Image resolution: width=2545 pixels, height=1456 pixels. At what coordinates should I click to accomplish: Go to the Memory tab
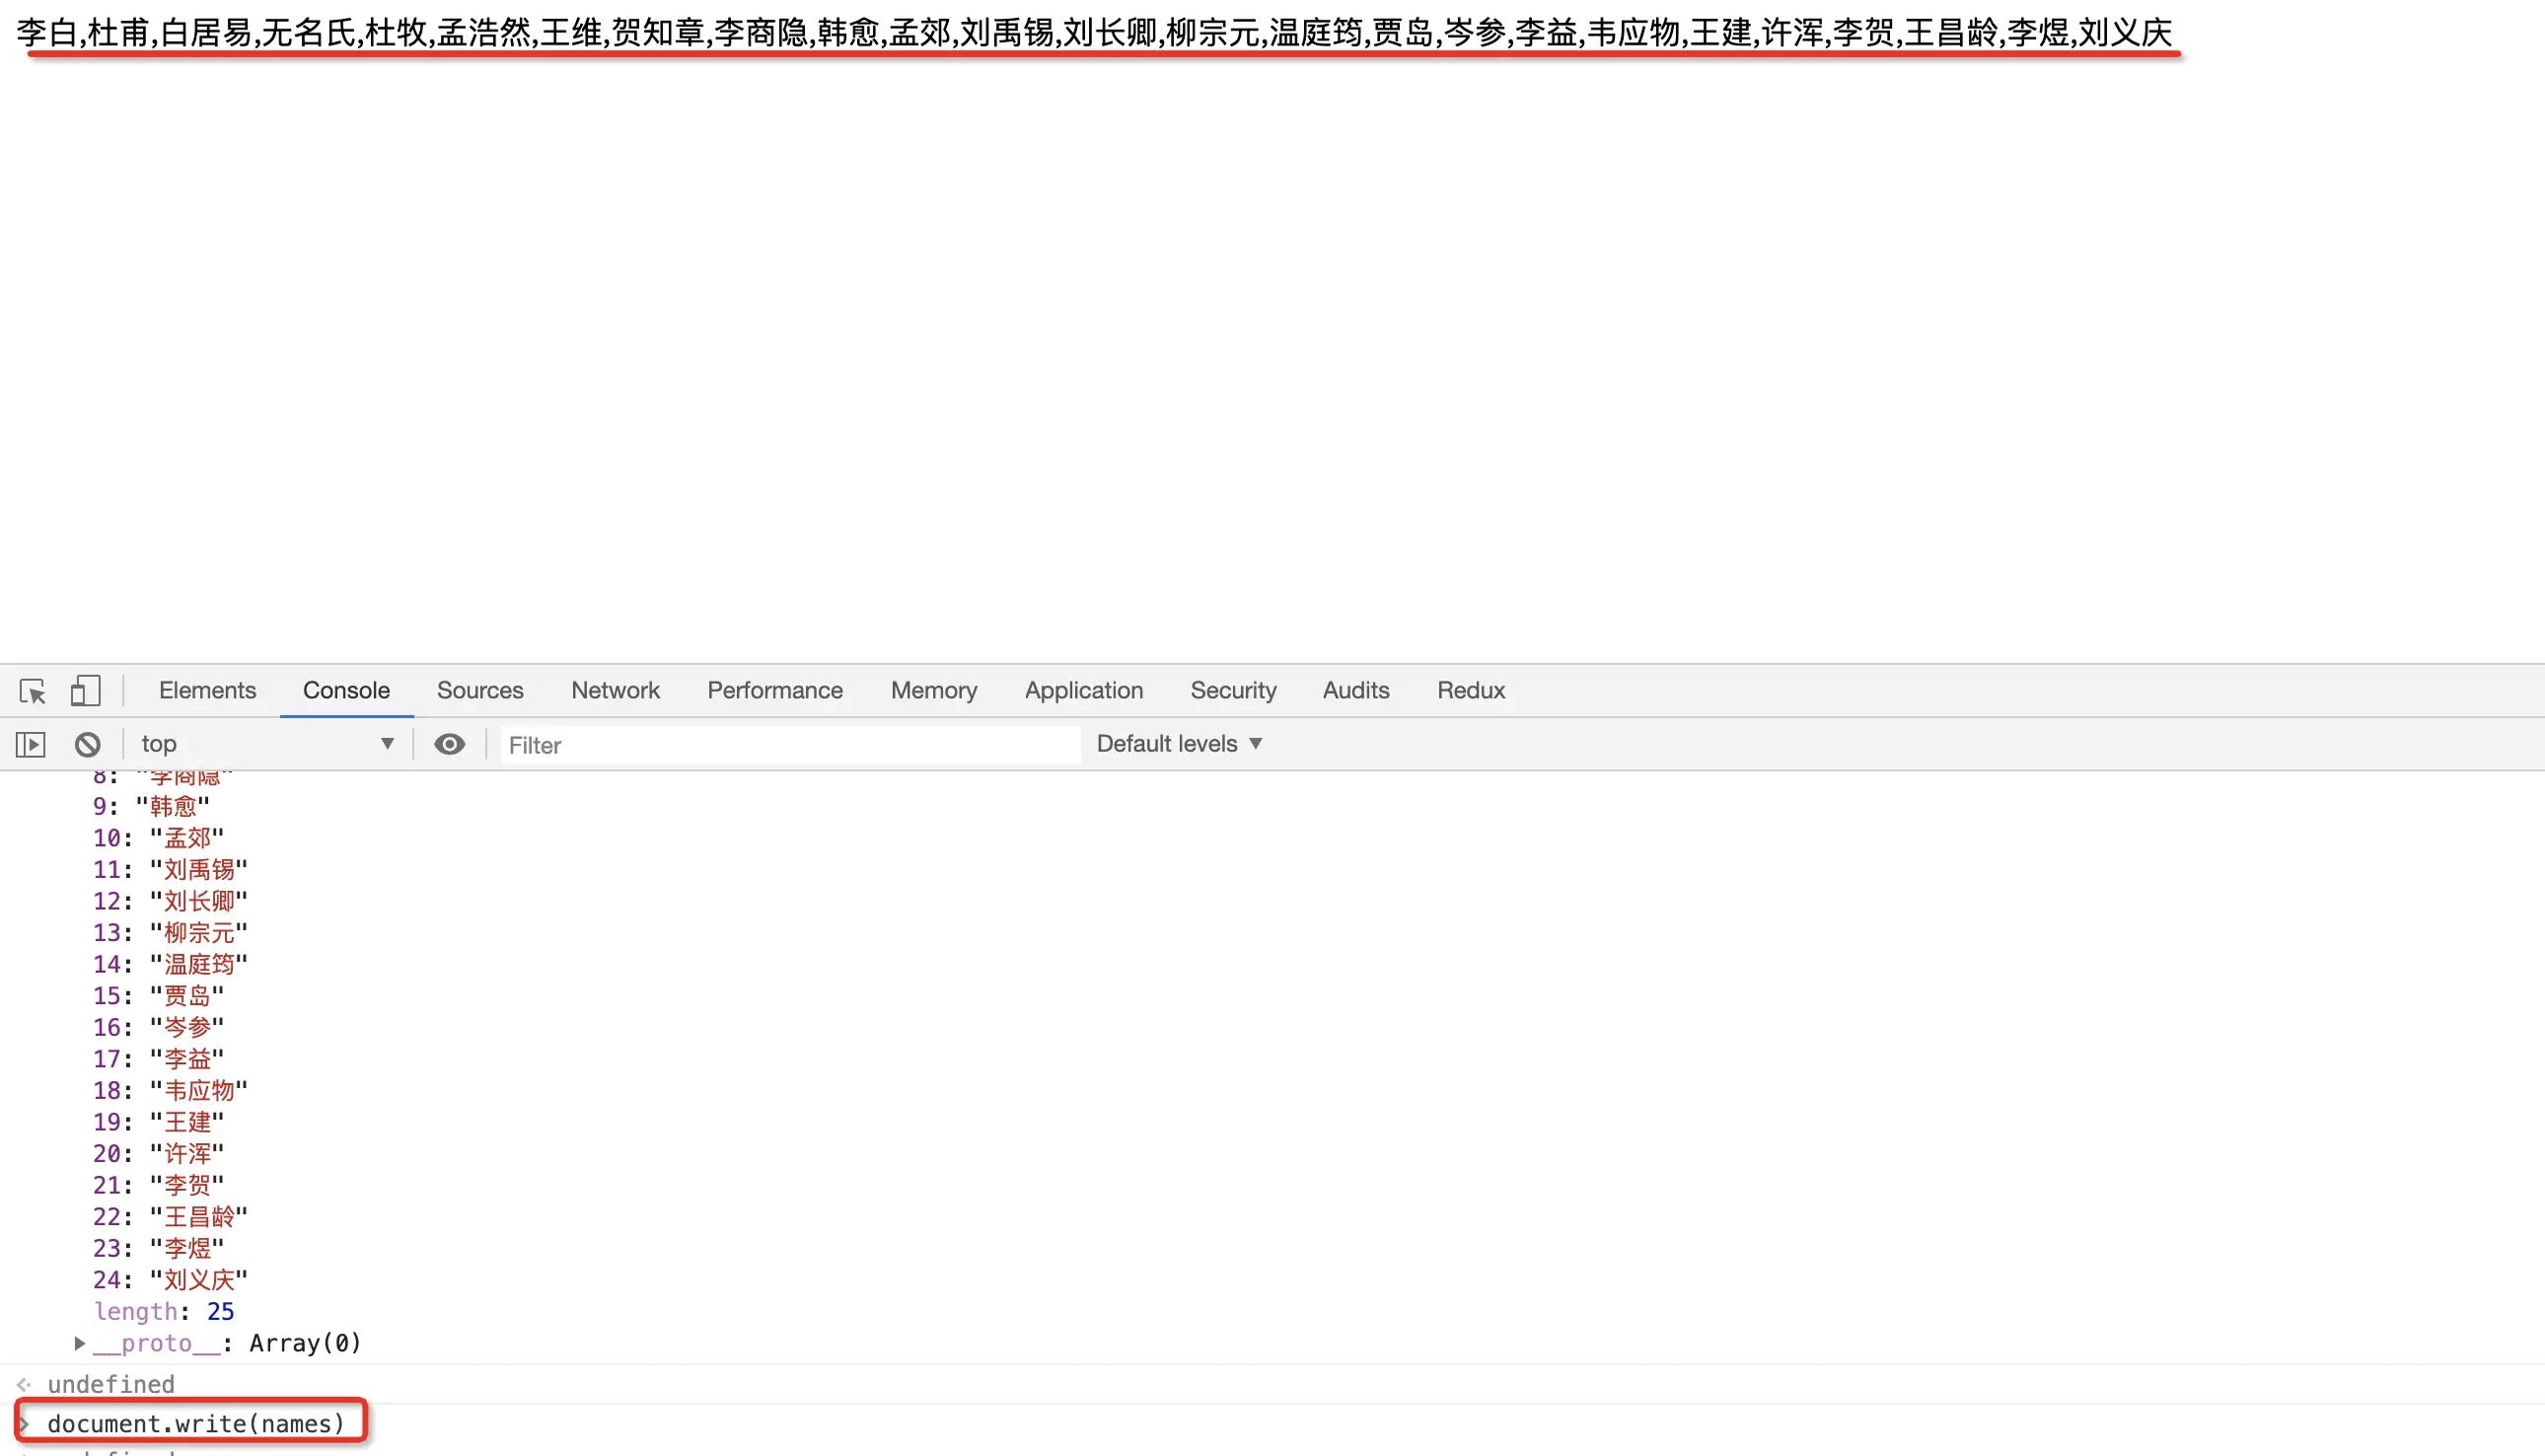tap(933, 691)
